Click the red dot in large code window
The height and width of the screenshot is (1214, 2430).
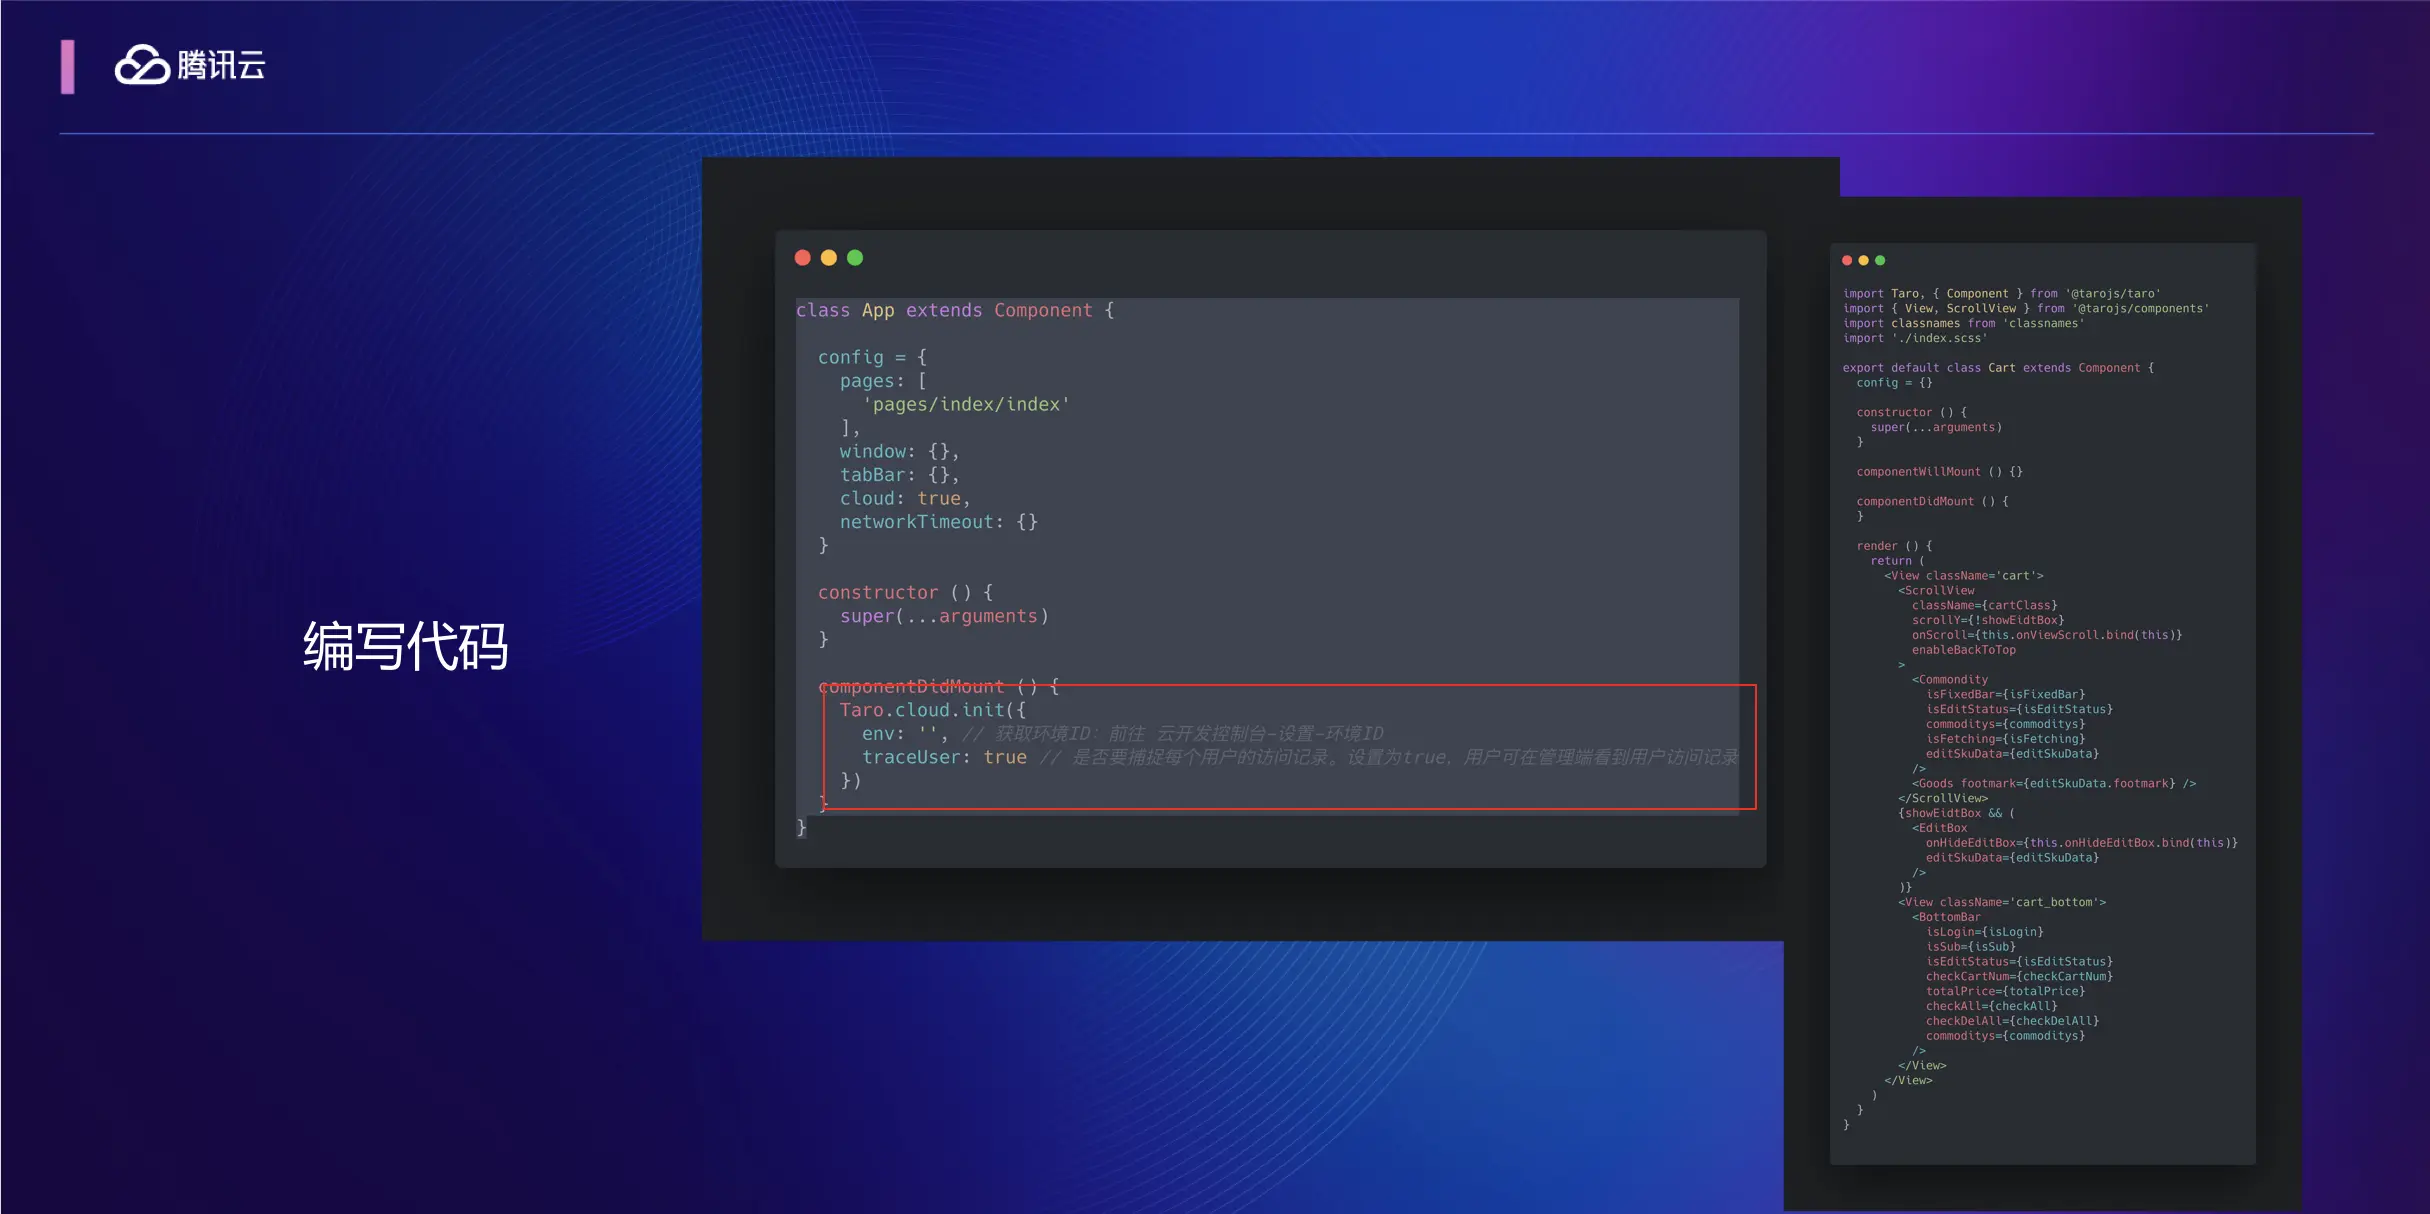(802, 258)
